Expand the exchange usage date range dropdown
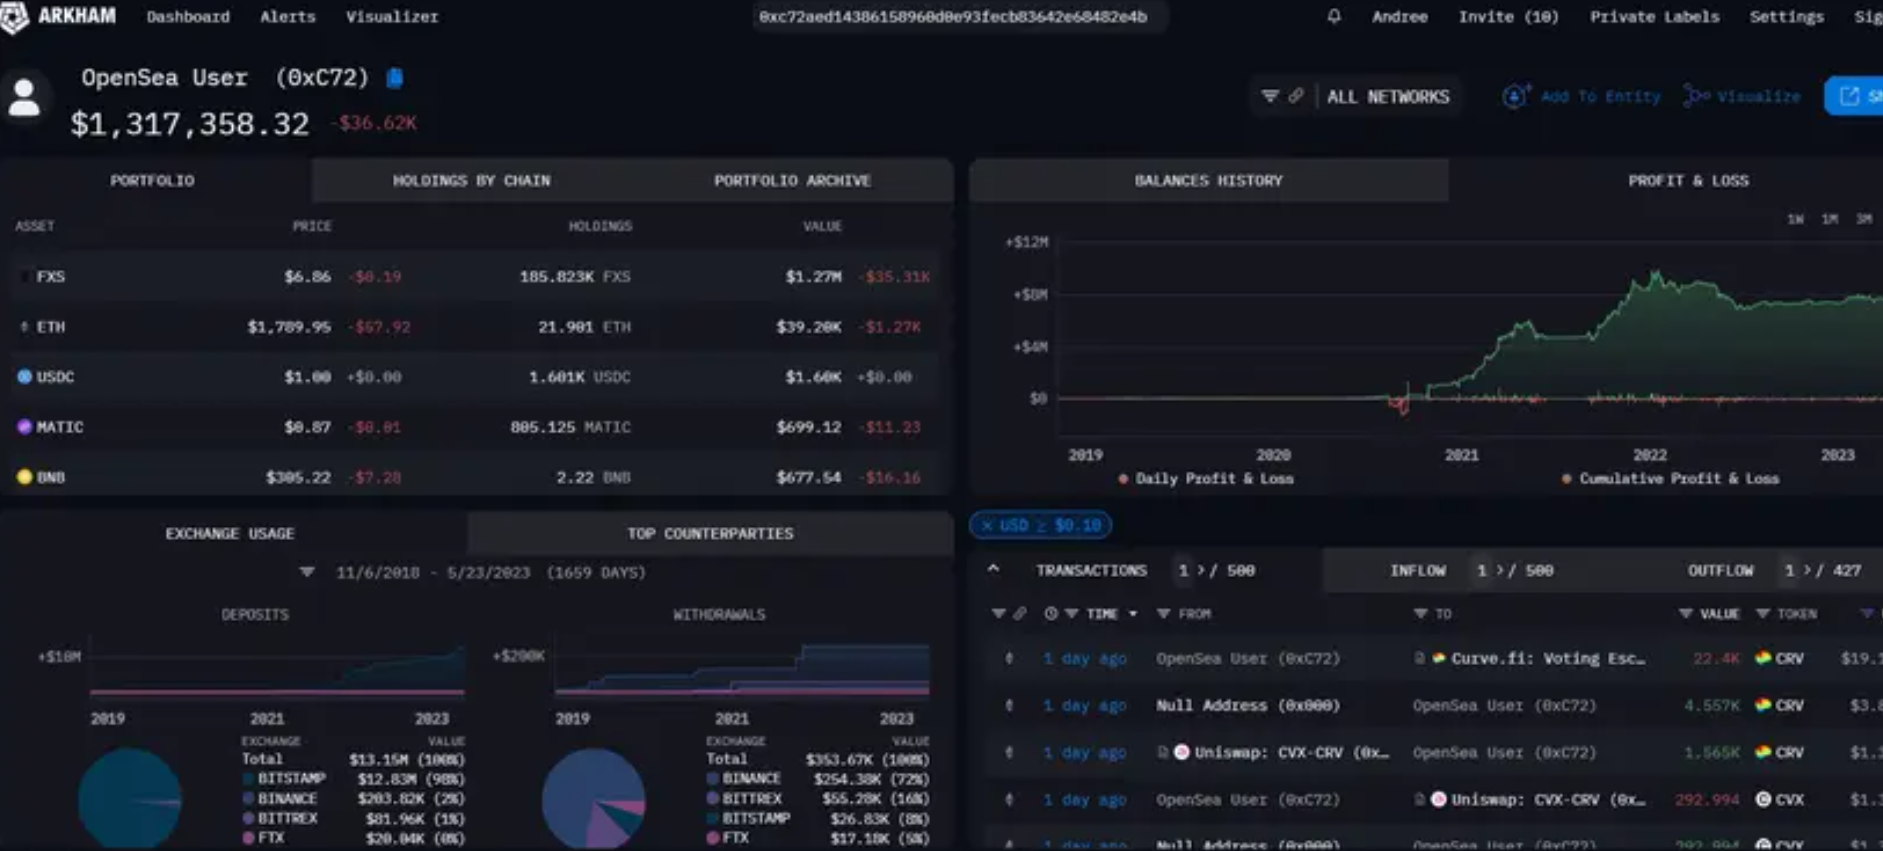Image resolution: width=1883 pixels, height=851 pixels. tap(307, 572)
